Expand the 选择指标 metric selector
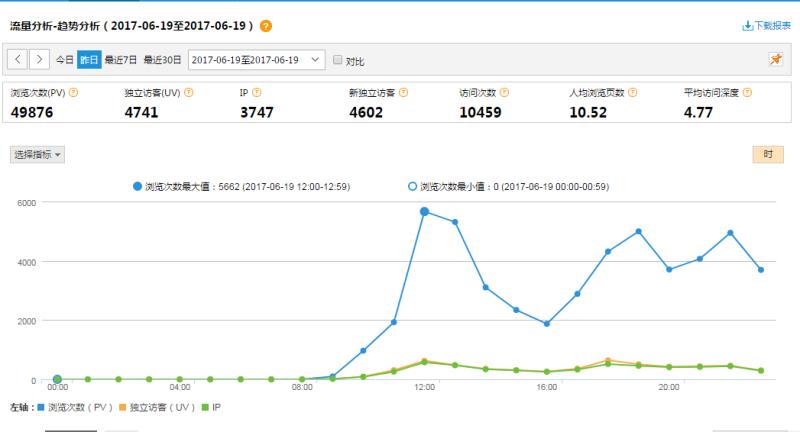 pyautogui.click(x=38, y=154)
